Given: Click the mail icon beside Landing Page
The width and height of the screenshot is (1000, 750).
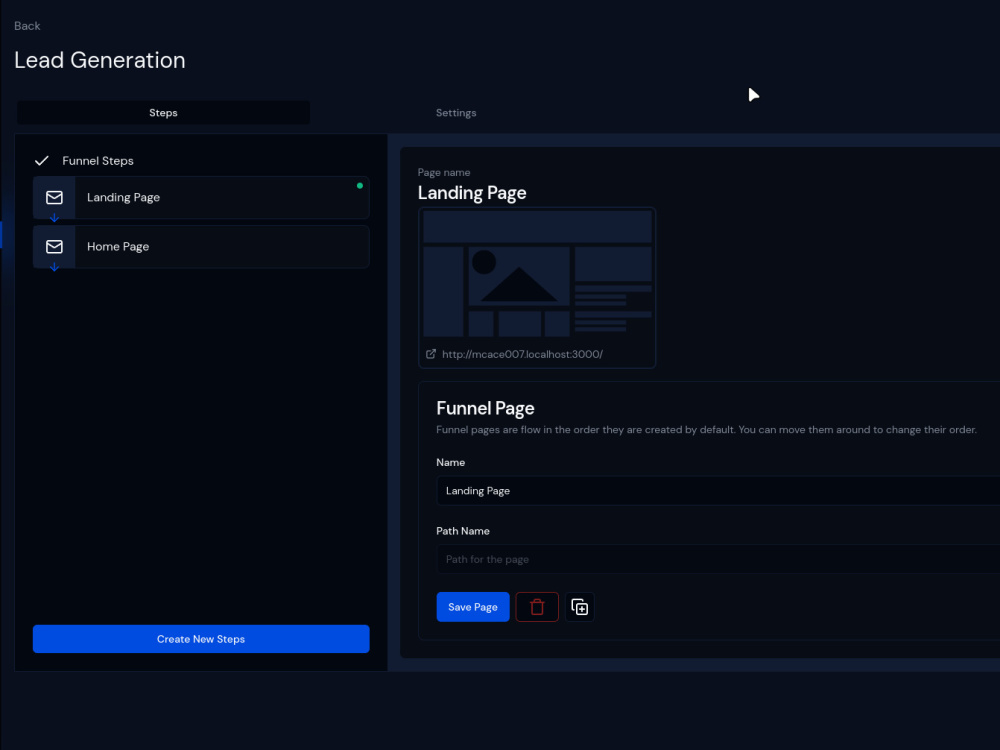Looking at the screenshot, I should 54,198.
